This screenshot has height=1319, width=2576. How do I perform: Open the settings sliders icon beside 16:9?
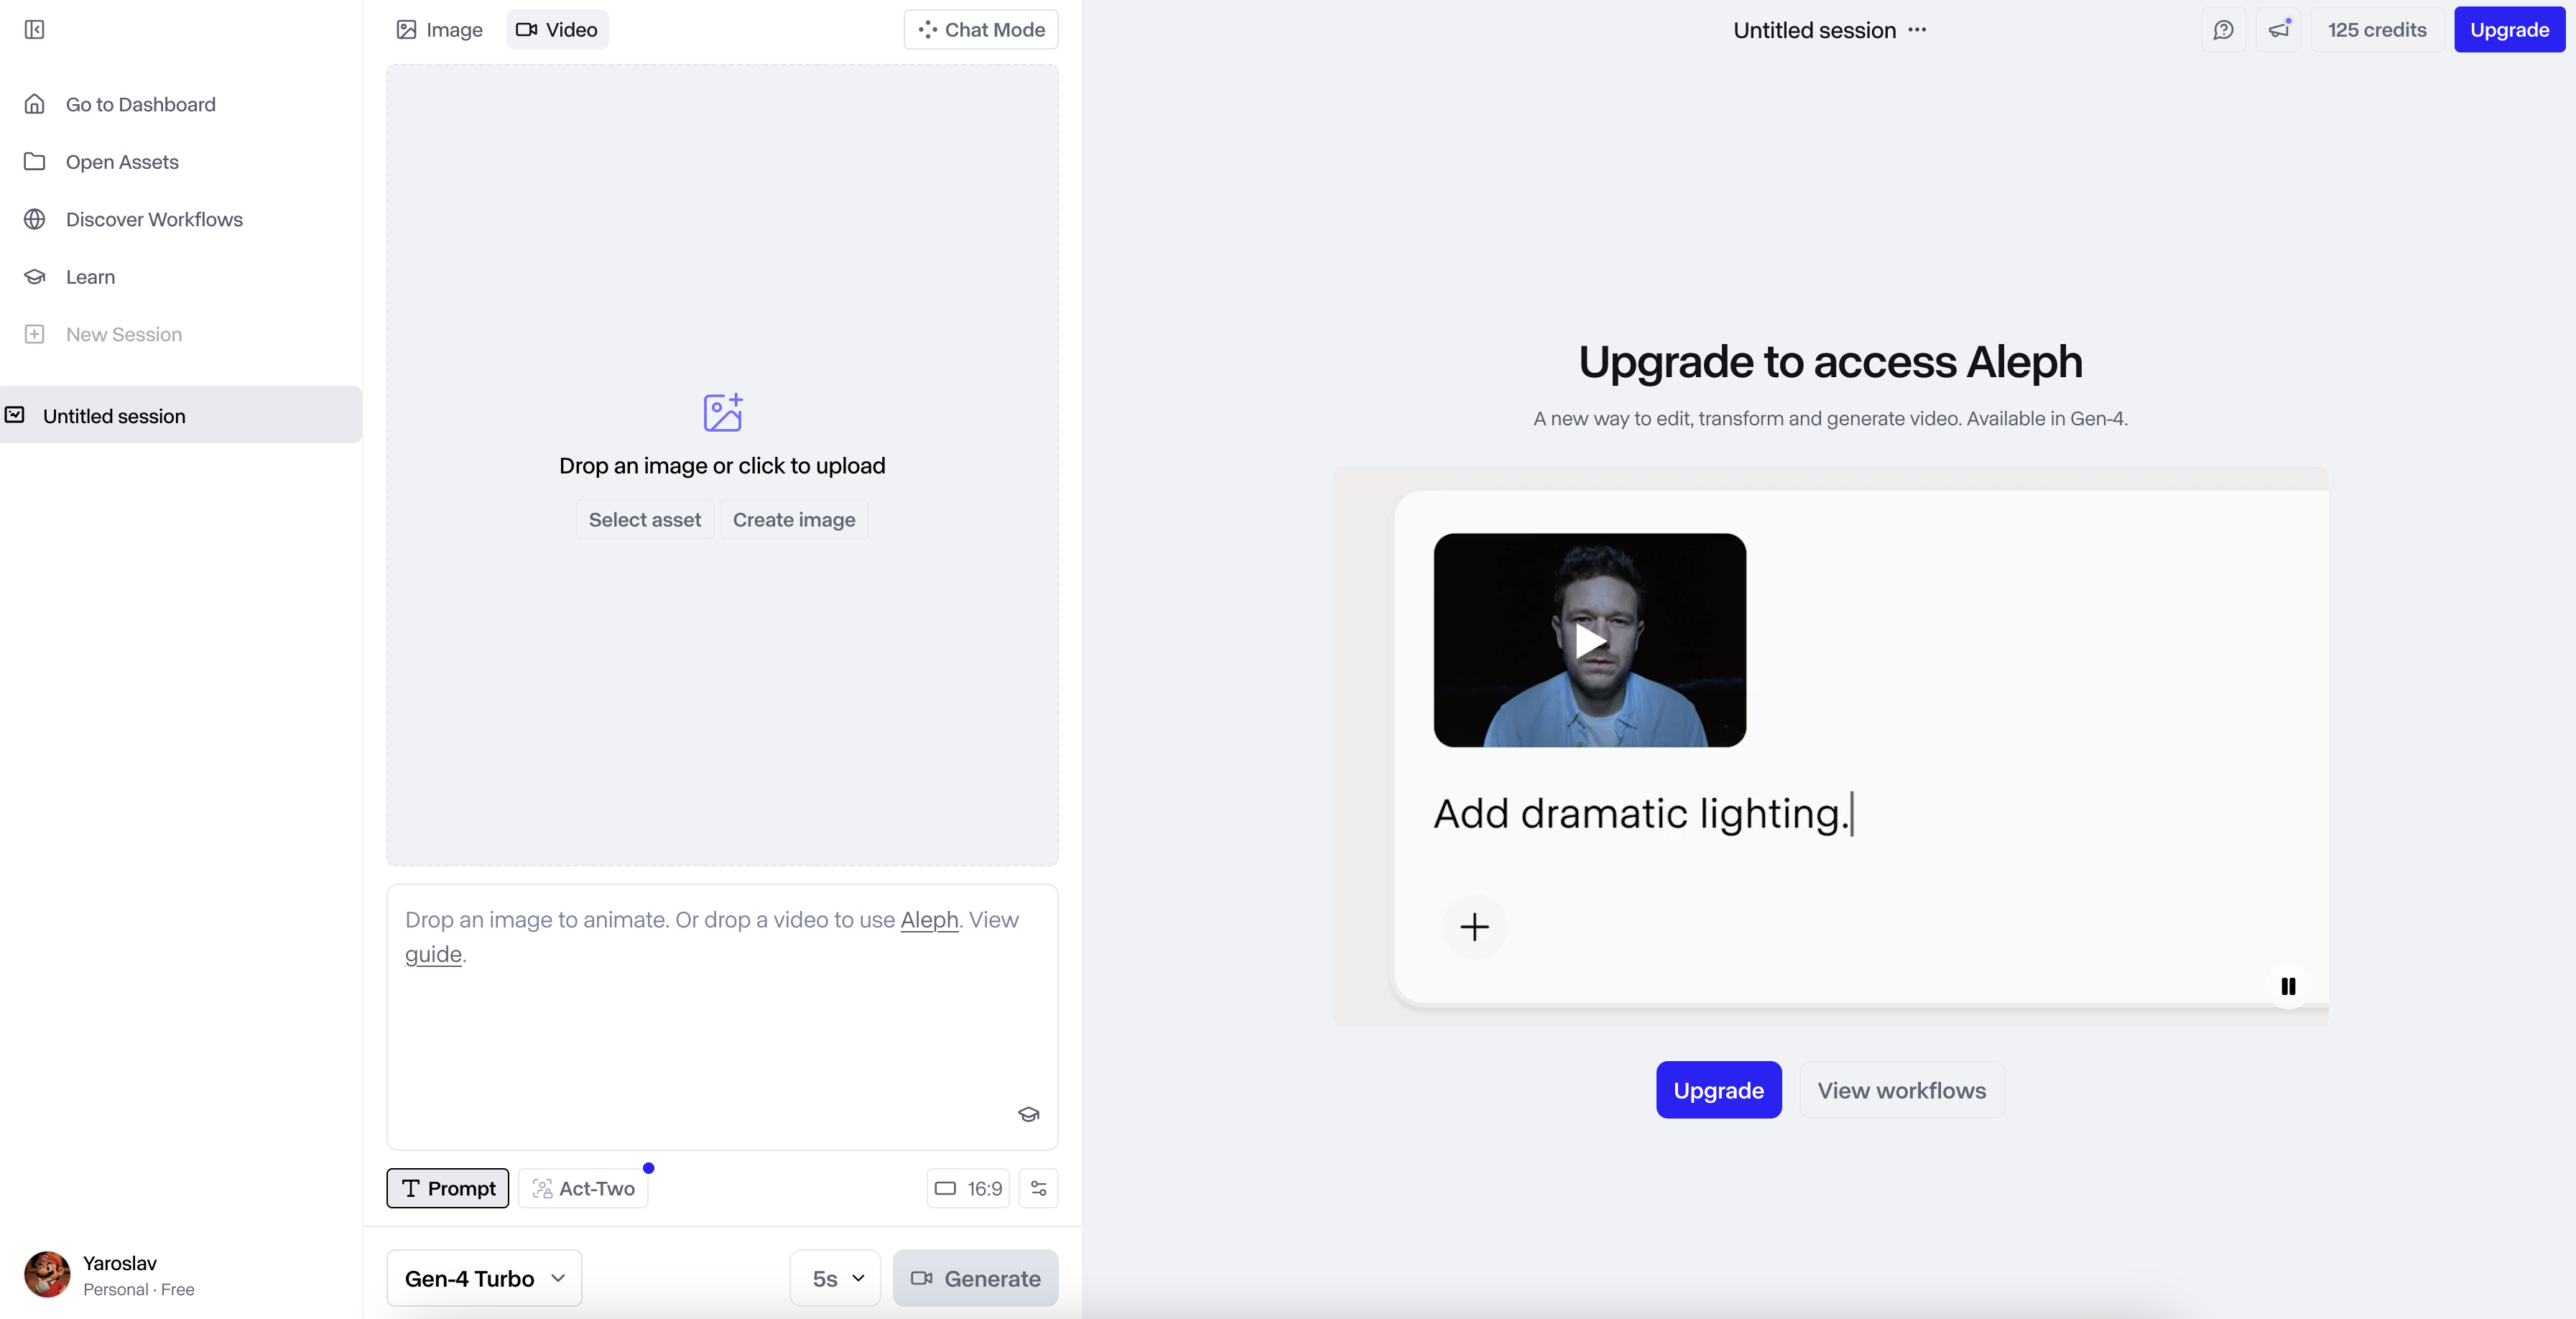point(1038,1188)
